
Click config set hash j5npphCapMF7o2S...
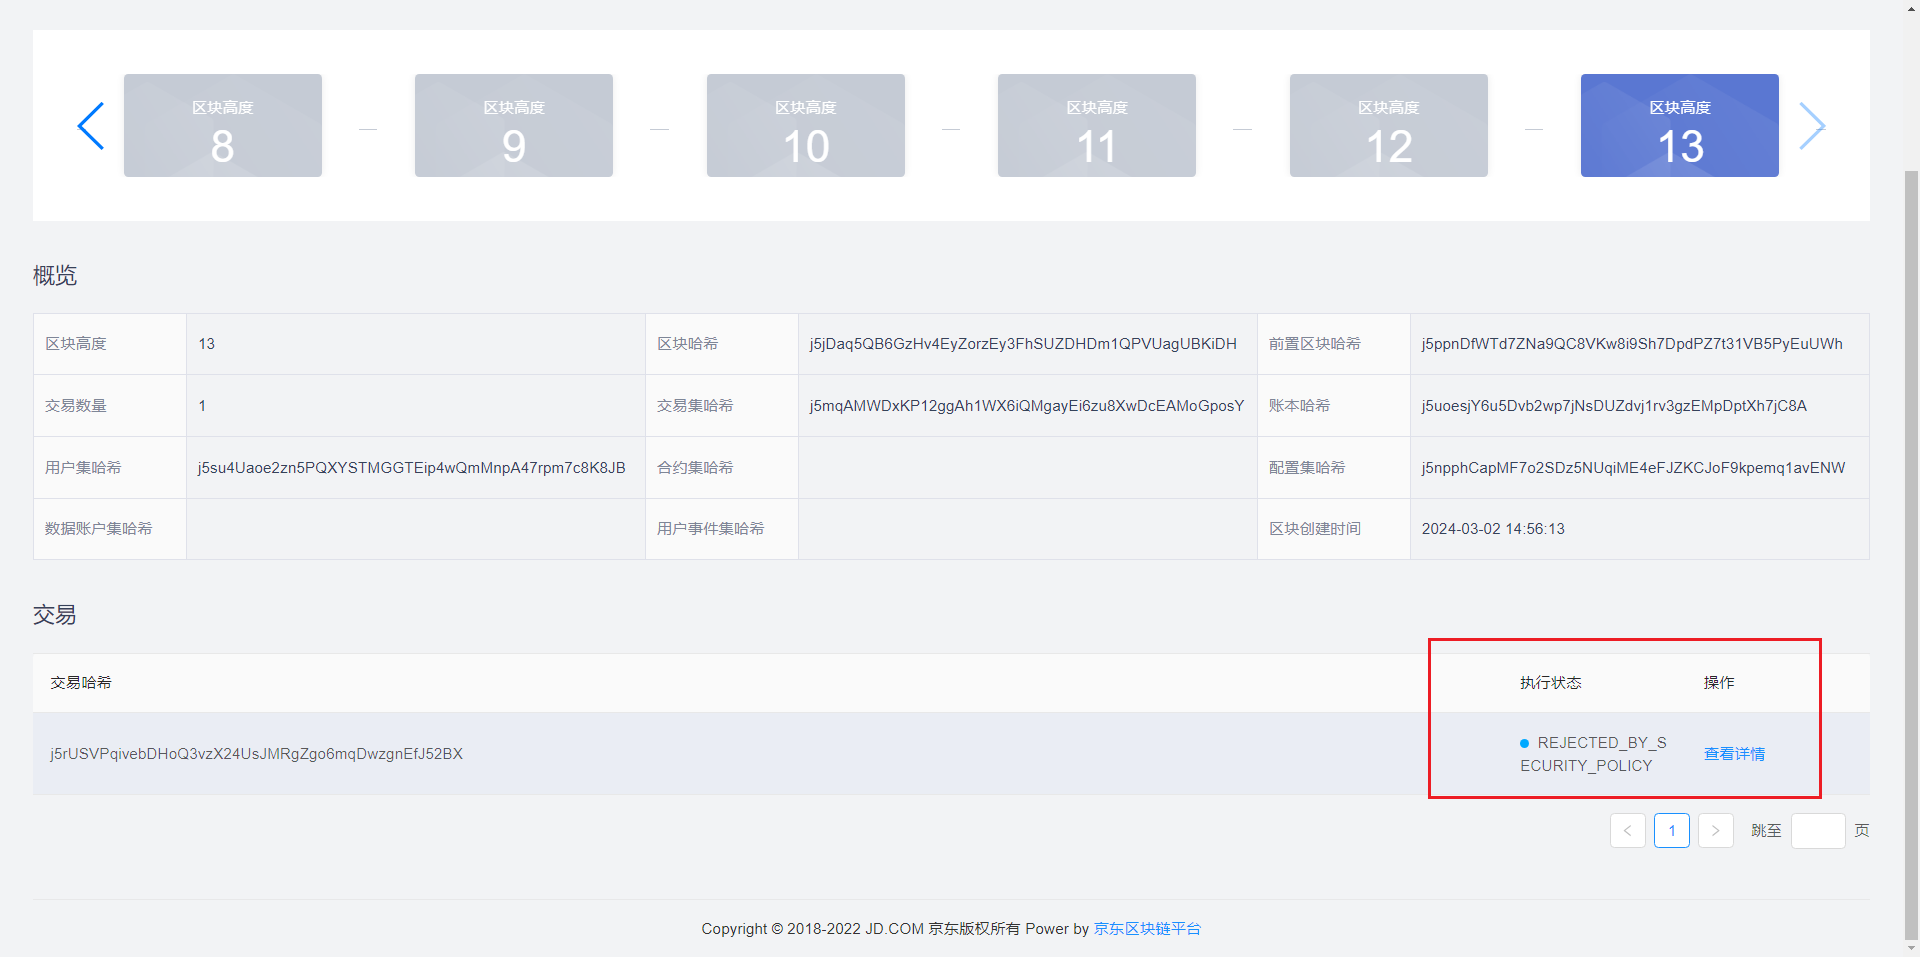[x=1633, y=468]
